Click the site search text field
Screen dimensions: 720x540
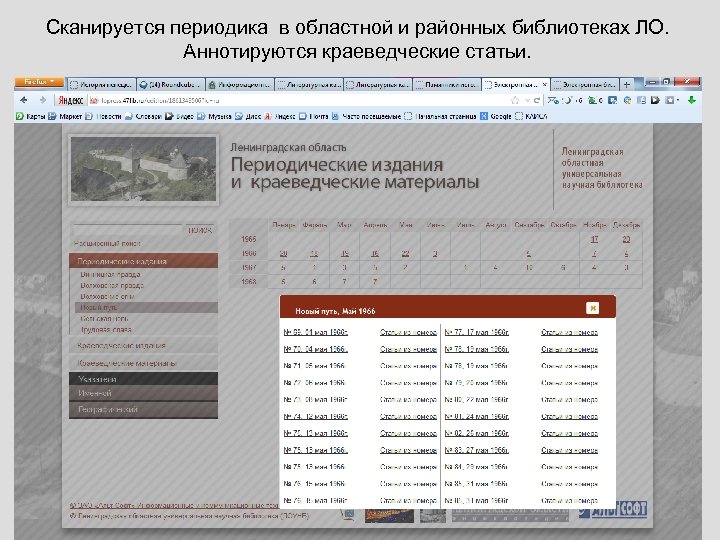[x=127, y=230]
